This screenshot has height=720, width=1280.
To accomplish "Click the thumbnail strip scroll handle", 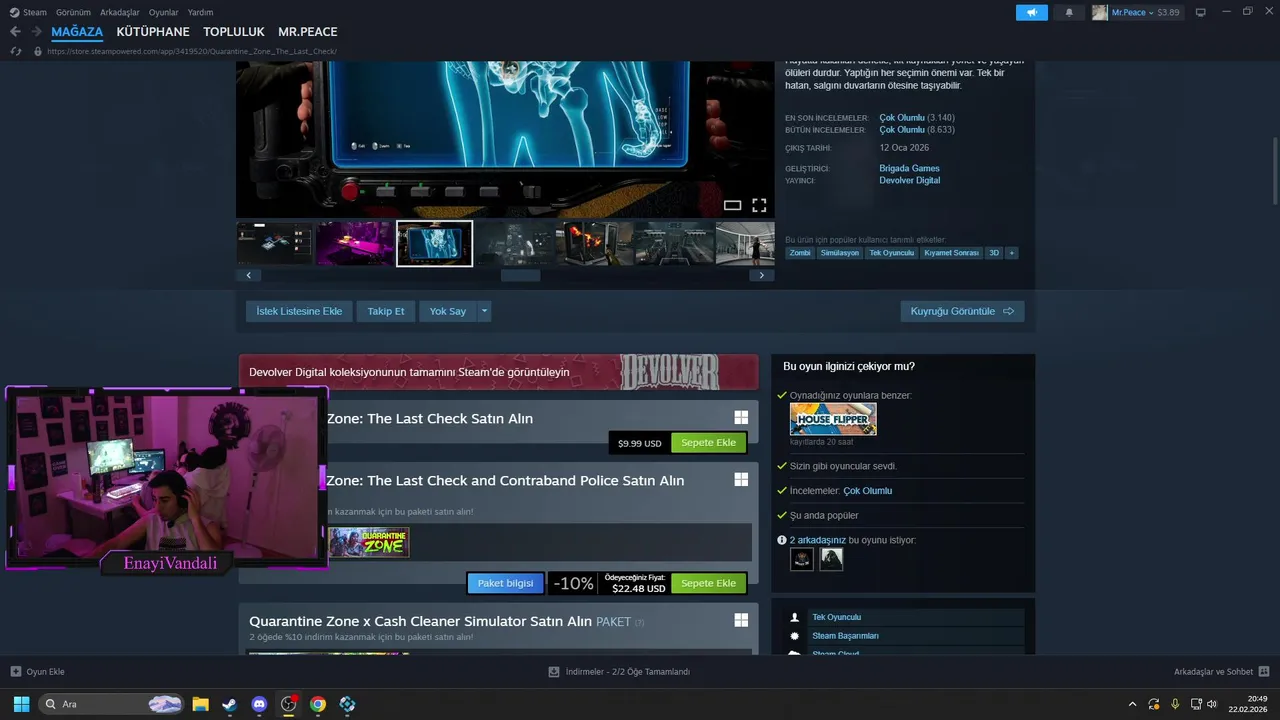I will [x=520, y=275].
